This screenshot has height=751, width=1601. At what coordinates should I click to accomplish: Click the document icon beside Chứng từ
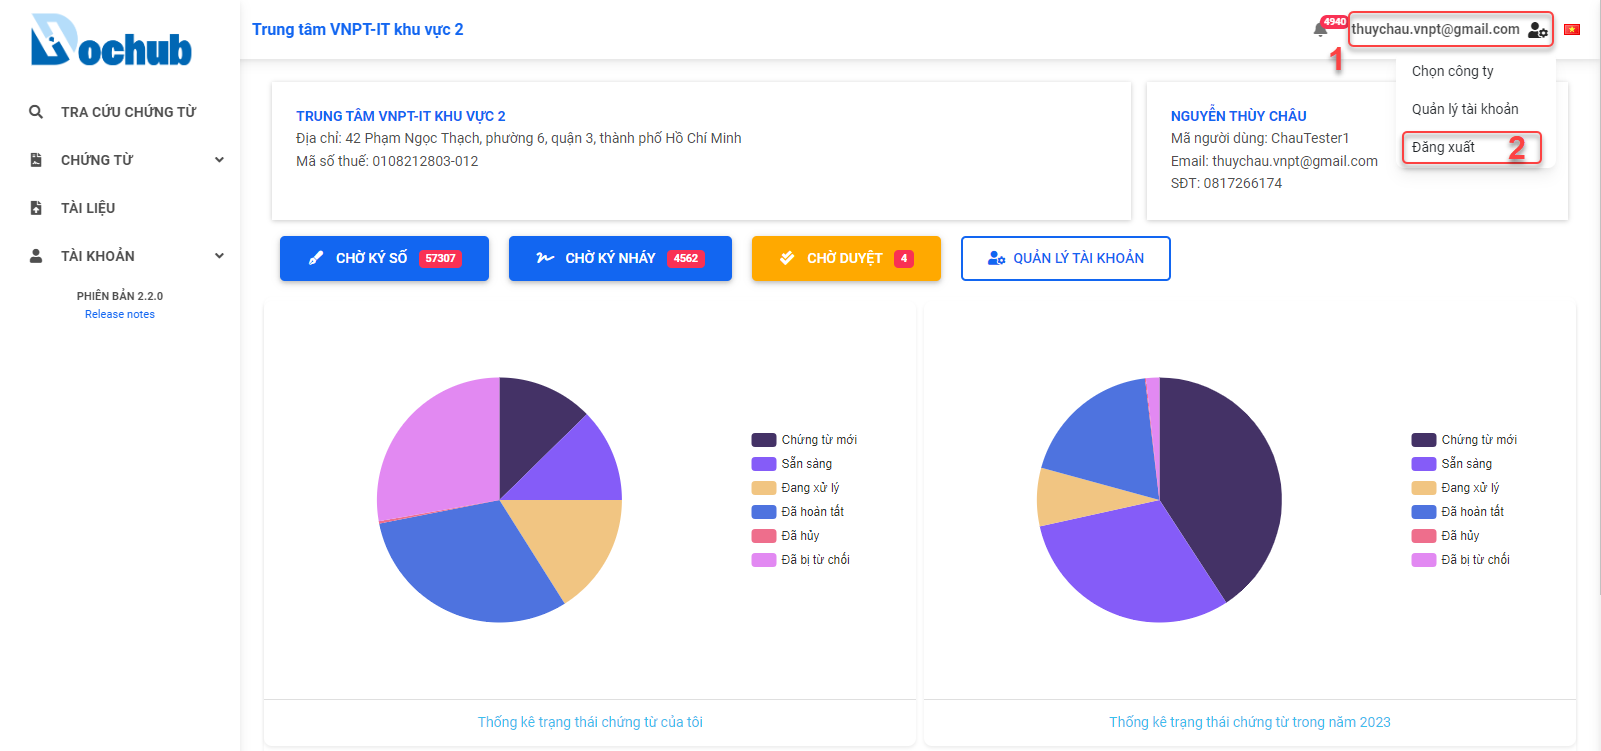pyautogui.click(x=36, y=160)
